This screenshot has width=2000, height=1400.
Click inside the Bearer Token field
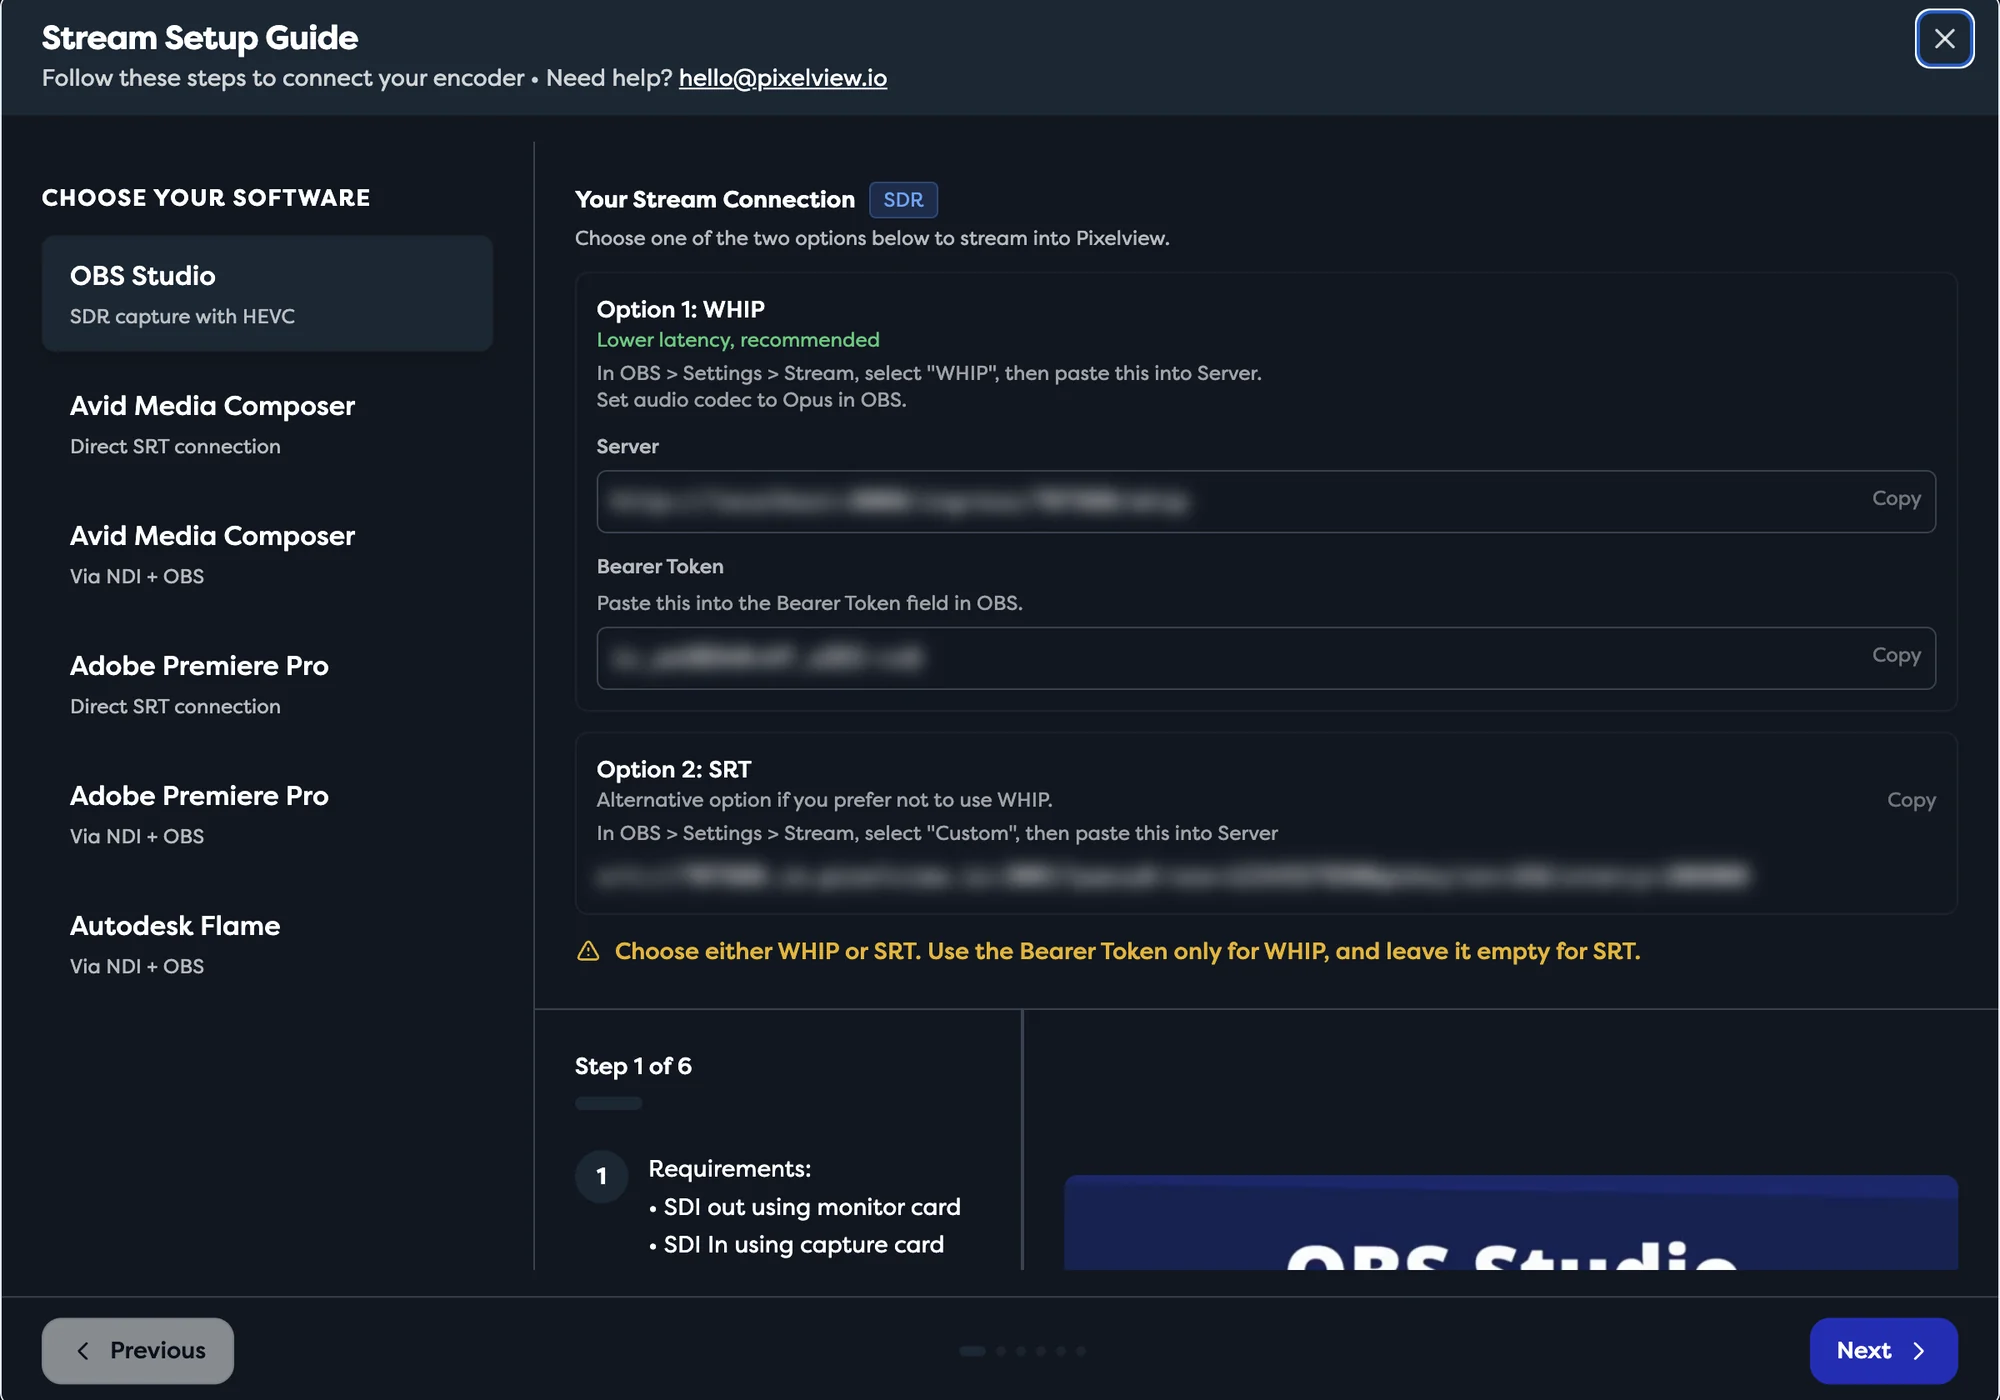pos(1266,658)
